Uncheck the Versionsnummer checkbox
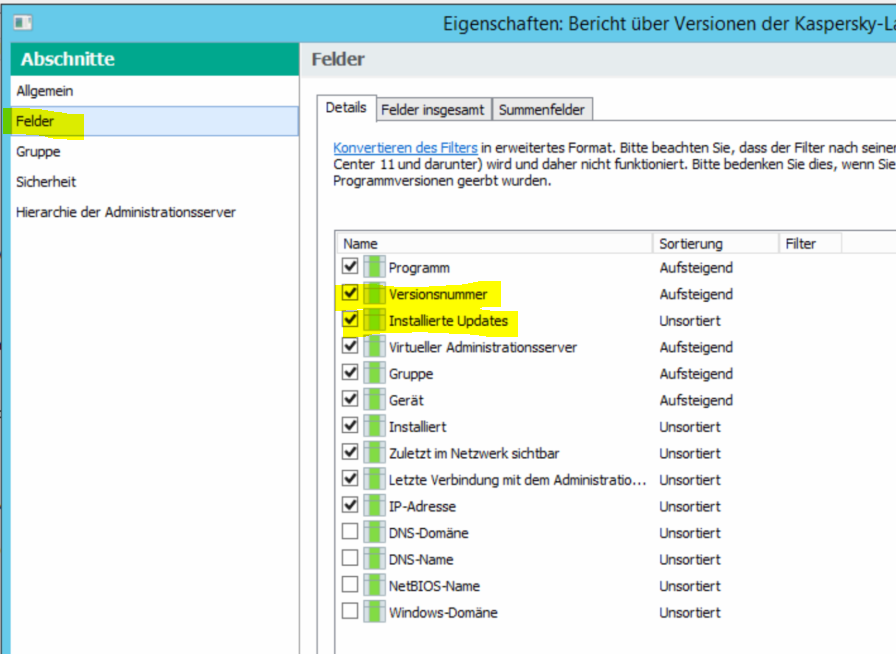This screenshot has height=654, width=896. [350, 293]
